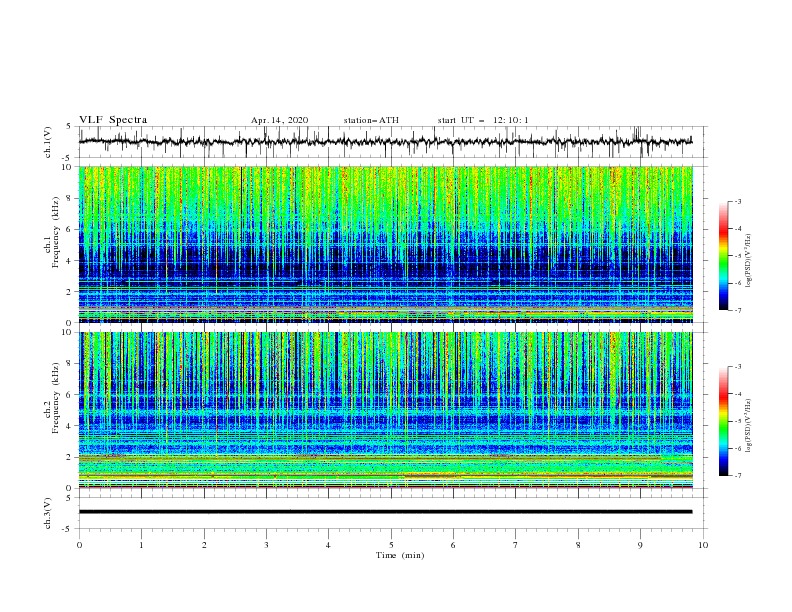This screenshot has width=792, height=612.
Task: Click the "ch.1(V)" axis label
Action: click(x=48, y=142)
